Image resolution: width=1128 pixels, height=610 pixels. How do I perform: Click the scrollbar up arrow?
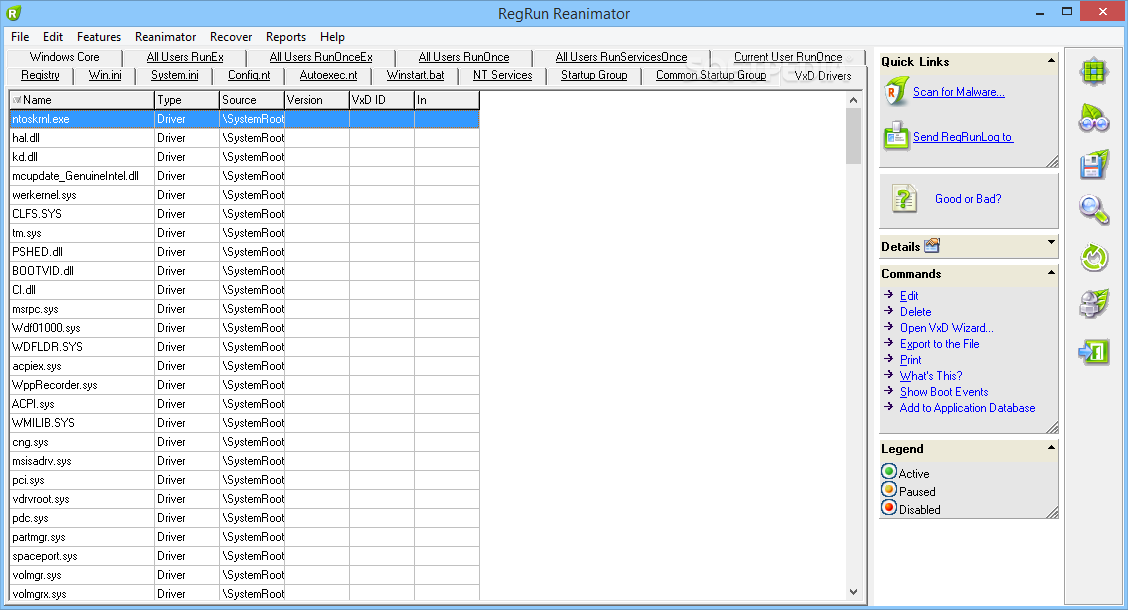[853, 100]
